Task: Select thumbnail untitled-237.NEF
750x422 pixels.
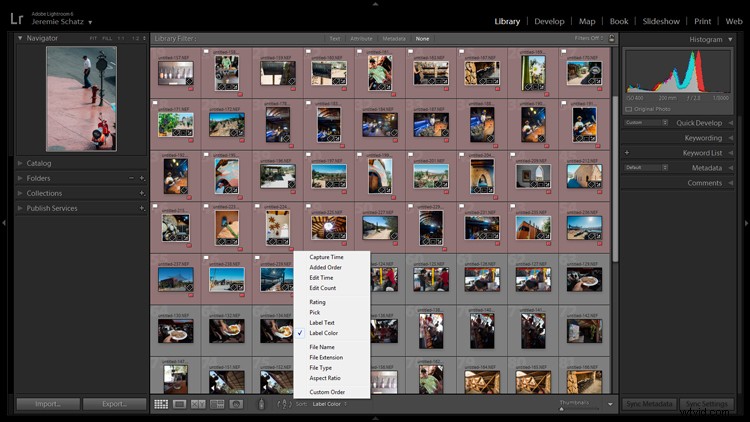Action: [x=176, y=279]
